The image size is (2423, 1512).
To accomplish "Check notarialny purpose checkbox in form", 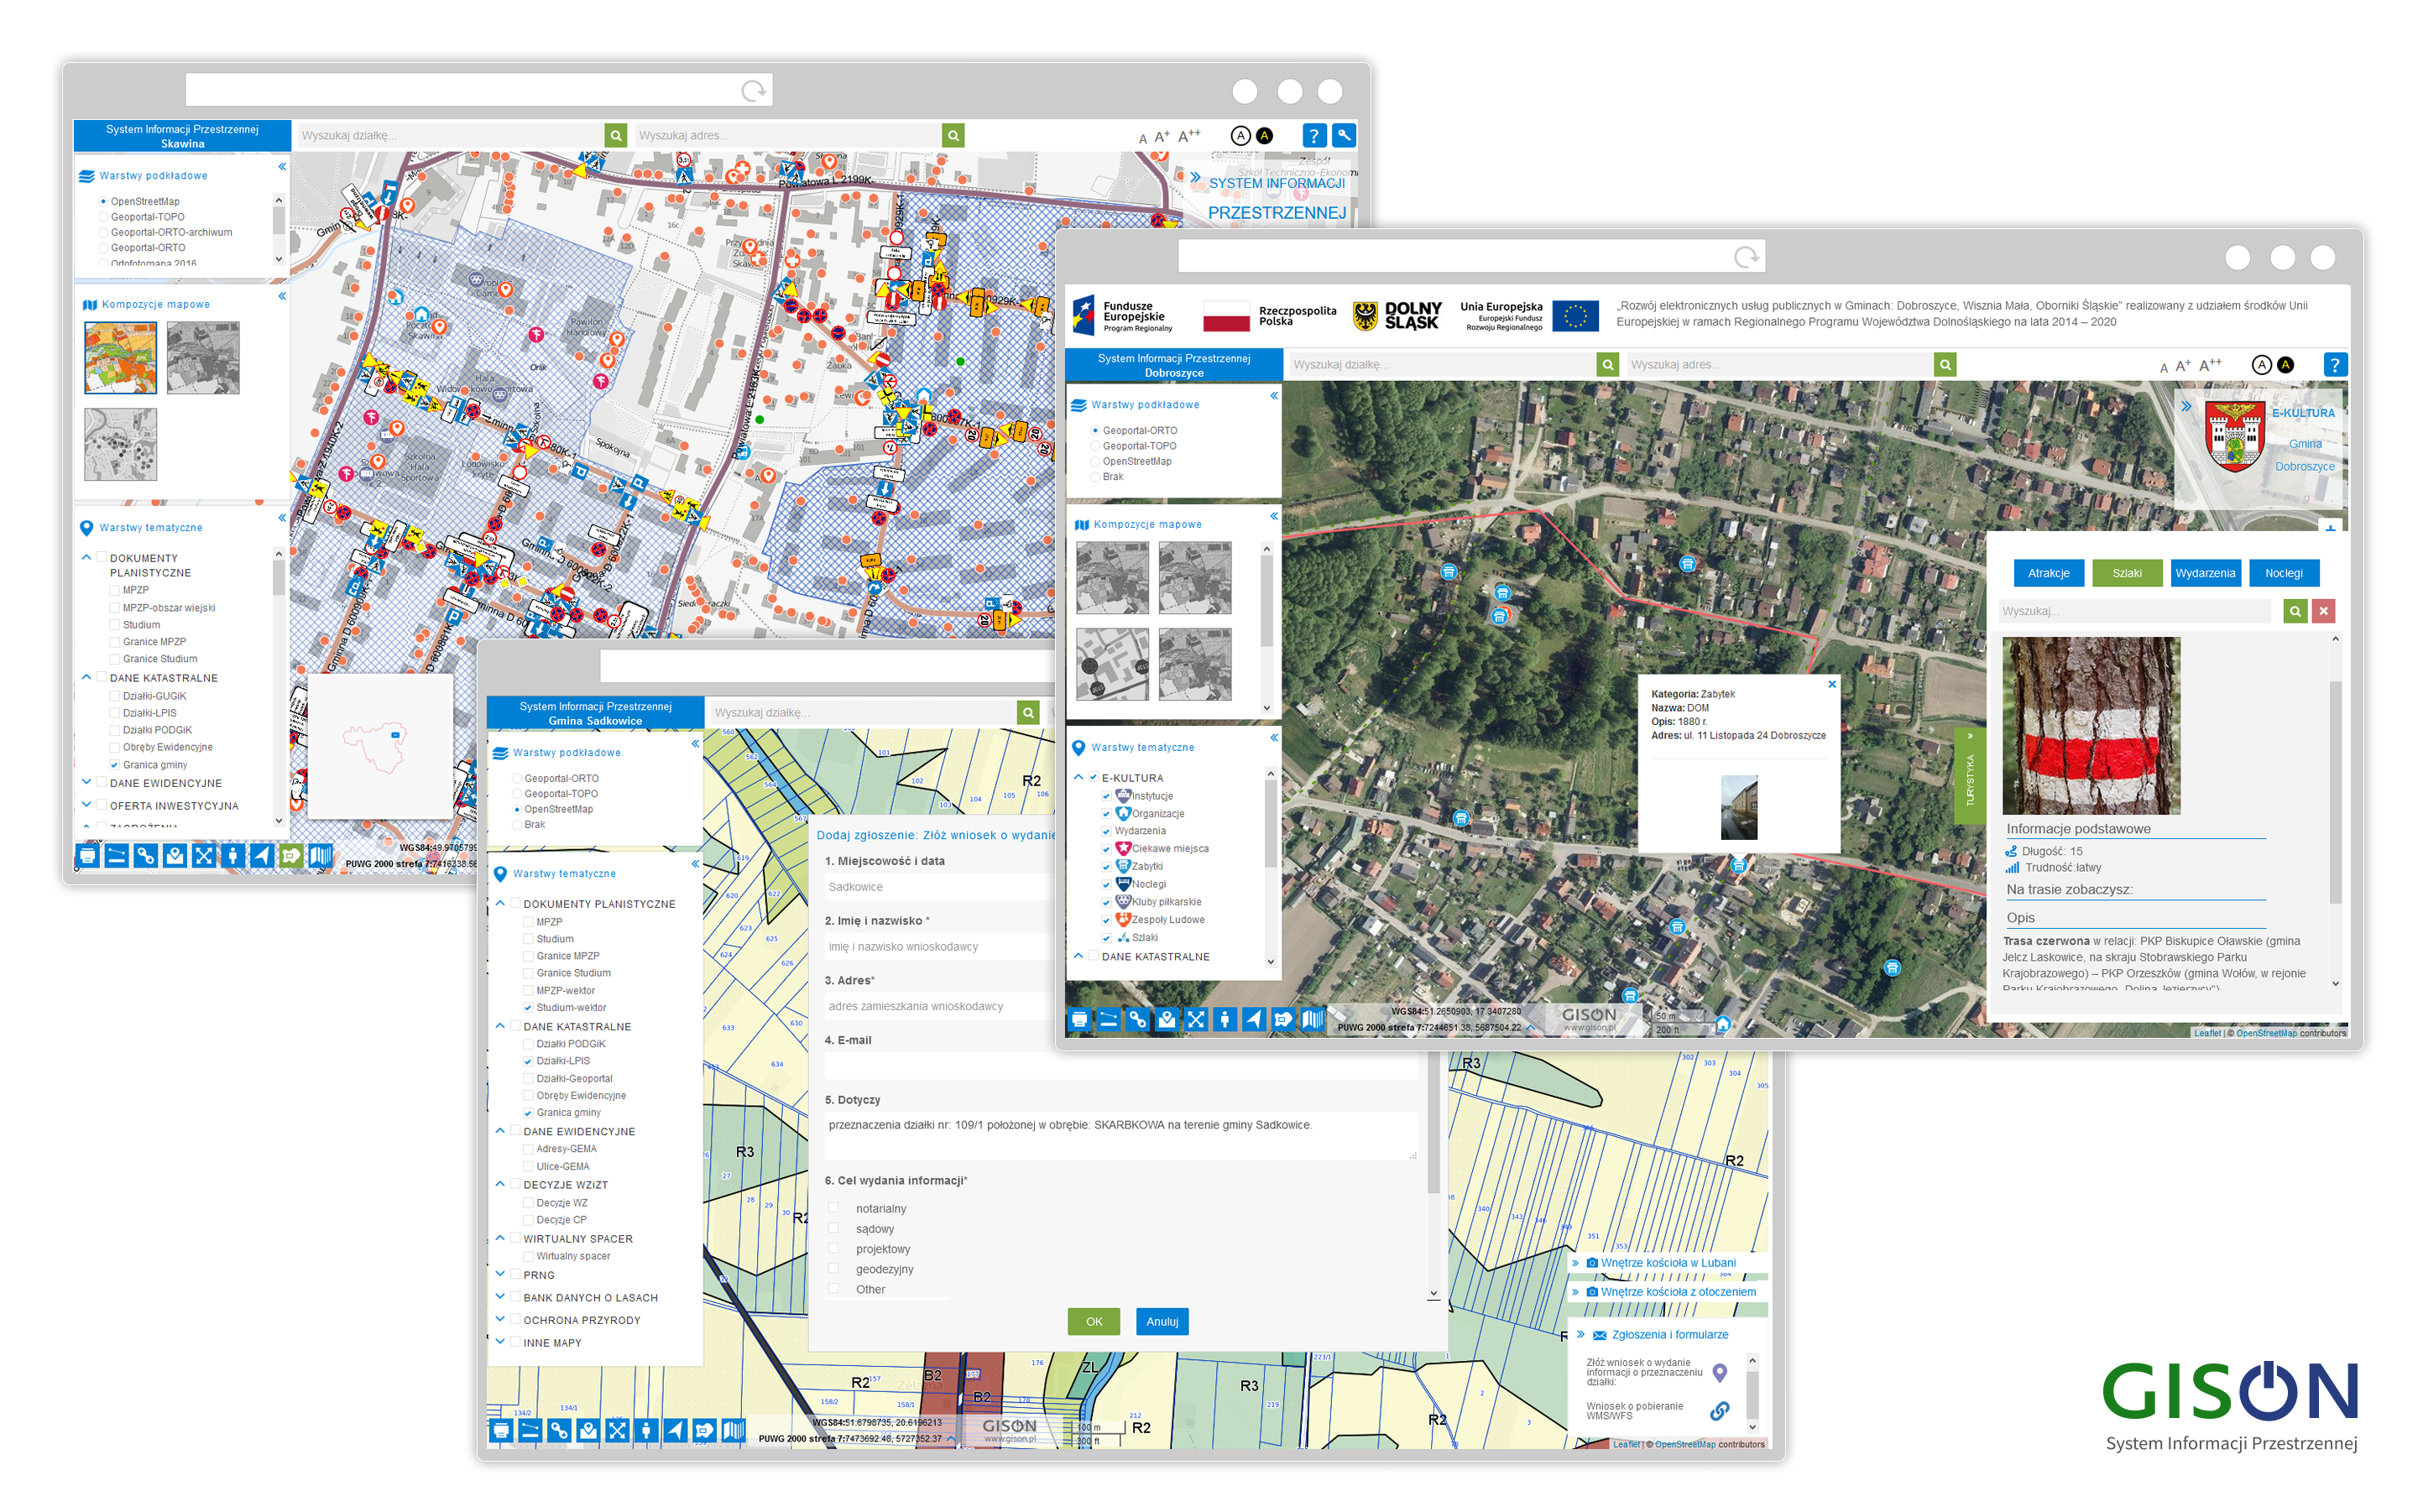I will 833,1209.
